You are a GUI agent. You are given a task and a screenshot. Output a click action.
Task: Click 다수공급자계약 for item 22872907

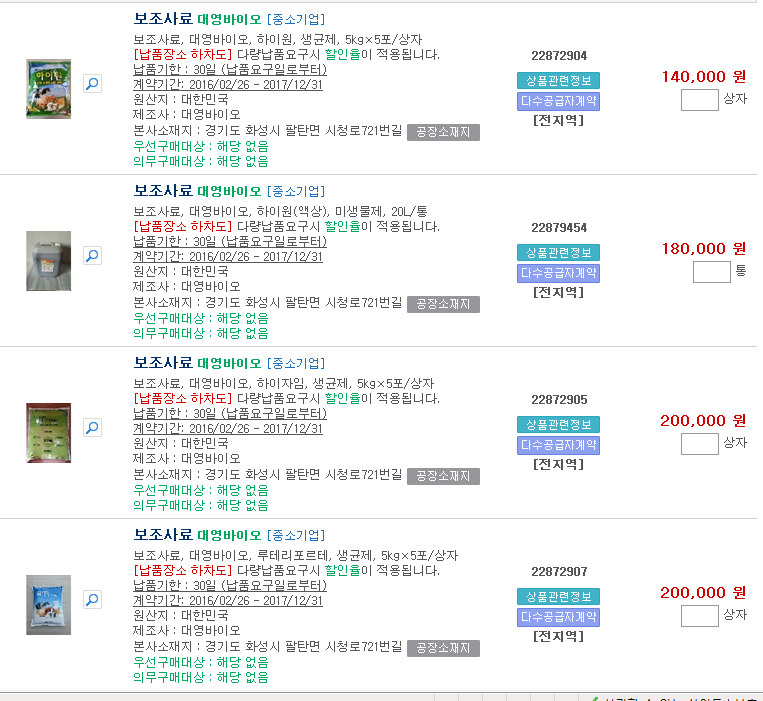click(558, 617)
